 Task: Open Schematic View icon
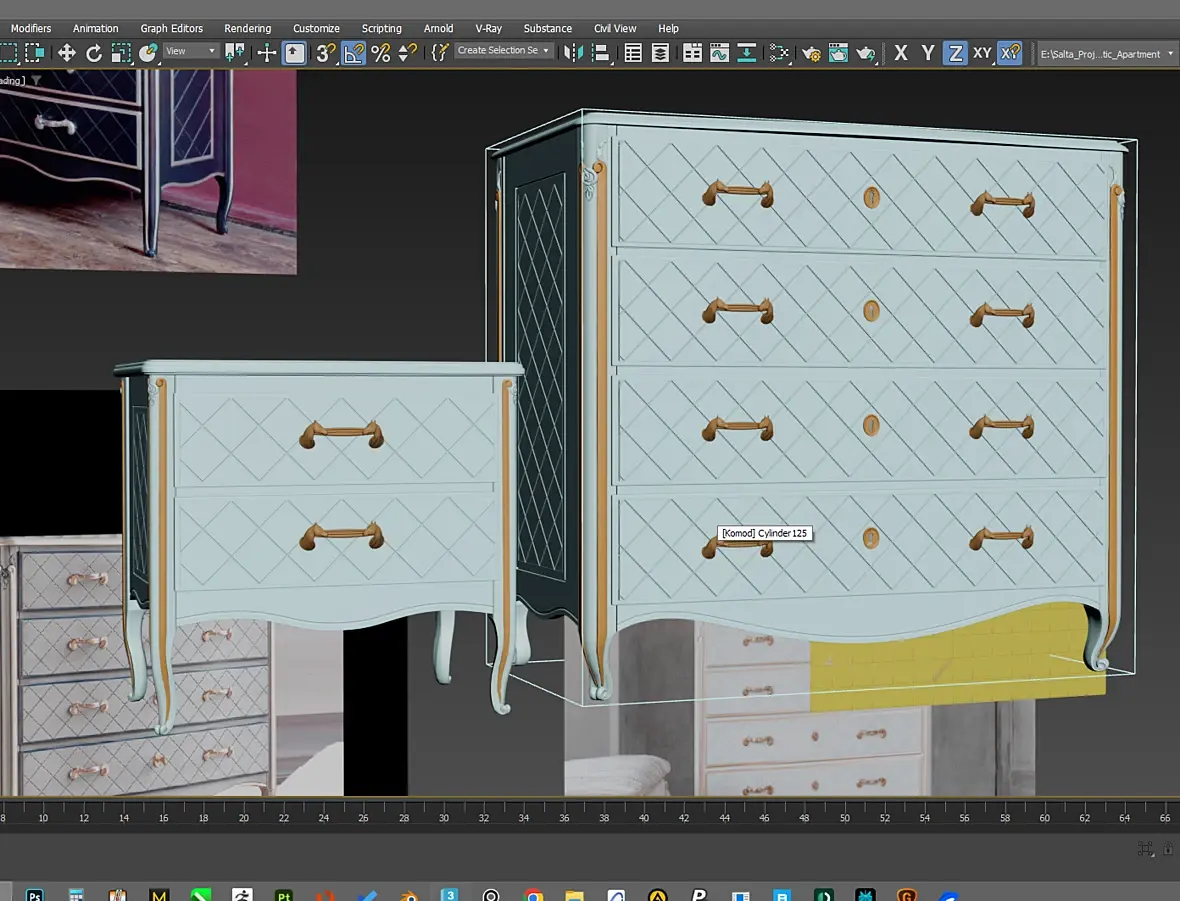[x=747, y=53]
